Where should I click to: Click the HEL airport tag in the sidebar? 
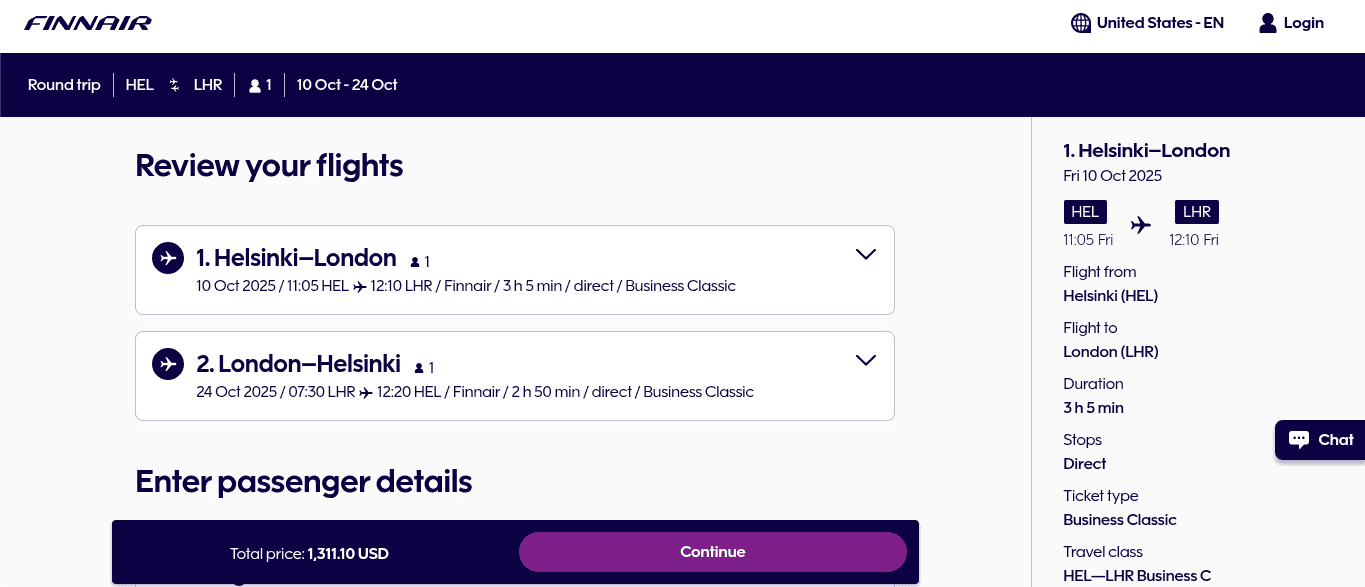click(x=1084, y=212)
